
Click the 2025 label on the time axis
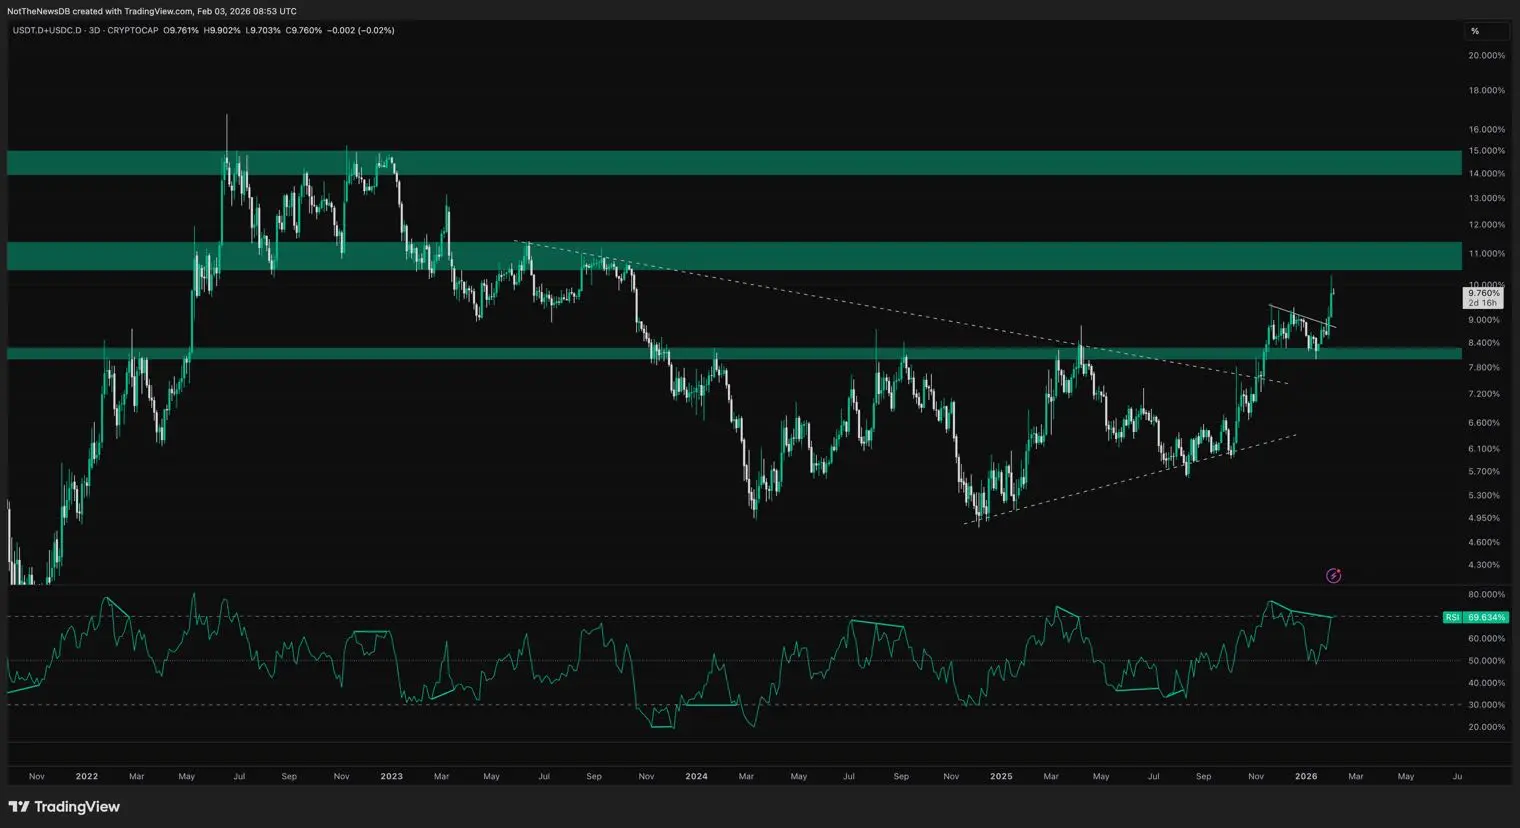pyautogui.click(x=1001, y=776)
